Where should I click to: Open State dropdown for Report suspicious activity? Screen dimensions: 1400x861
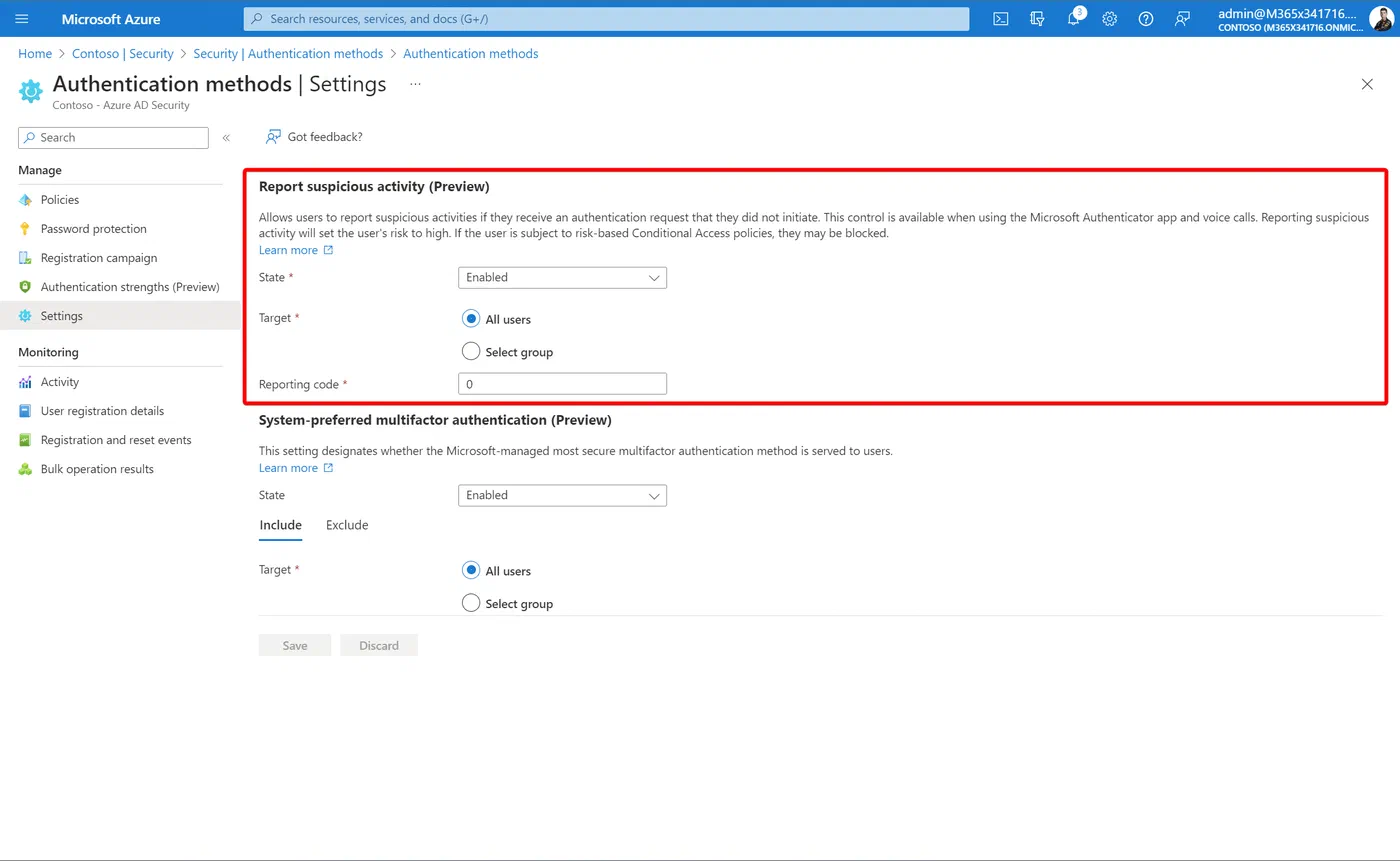[562, 277]
